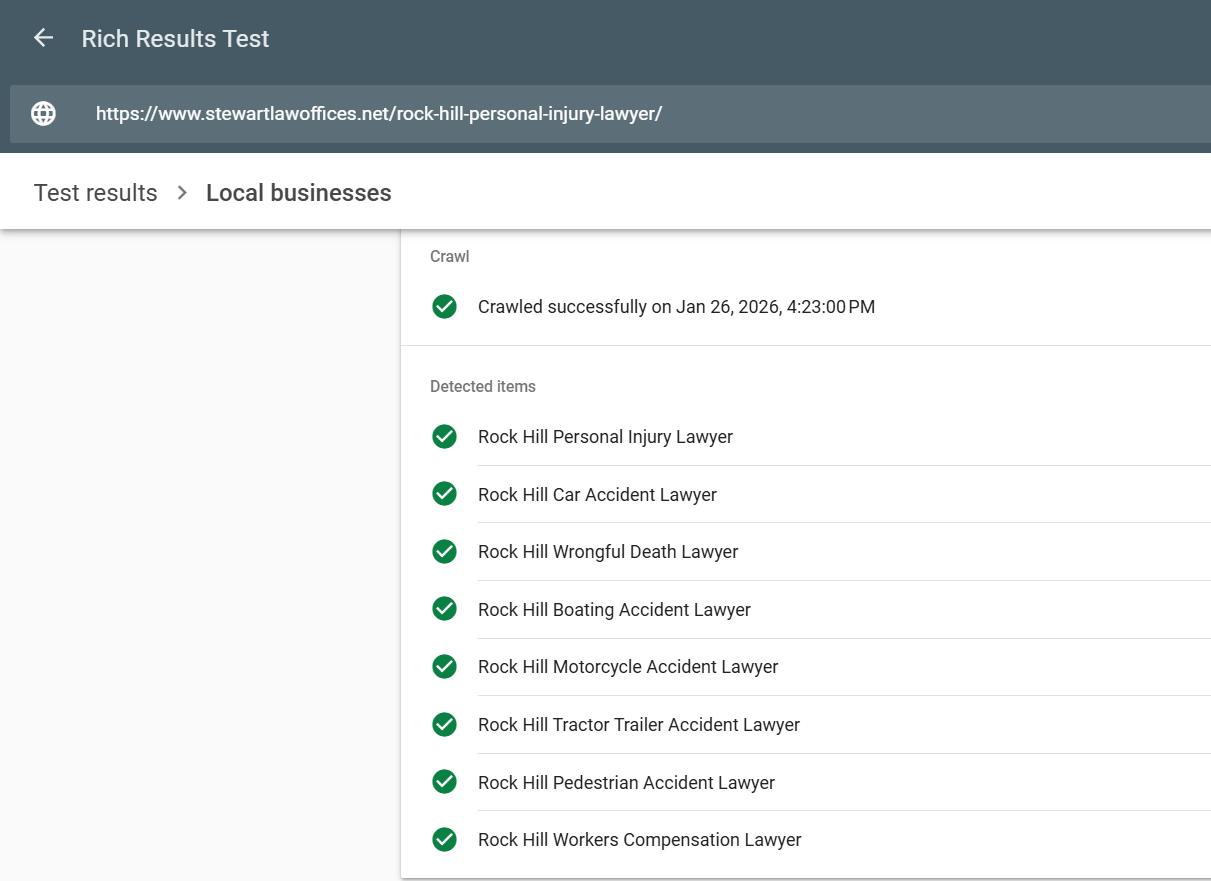The image size is (1211, 881).
Task: Click the tested URL field
Action: click(610, 114)
